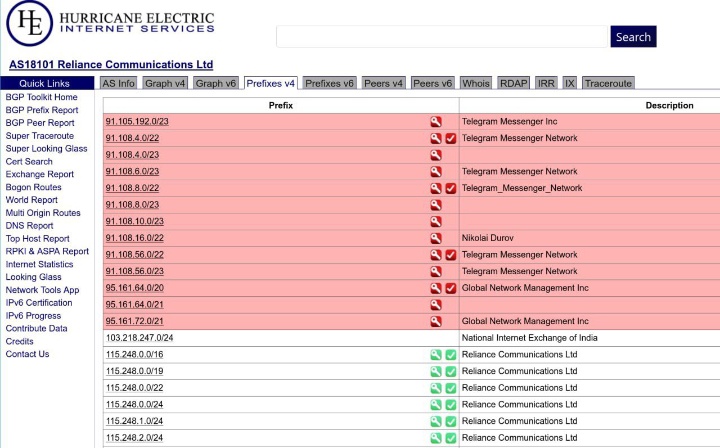Open prefix 115.248.1.0/24 link
Screen dimensions: 720x448
click(135, 421)
